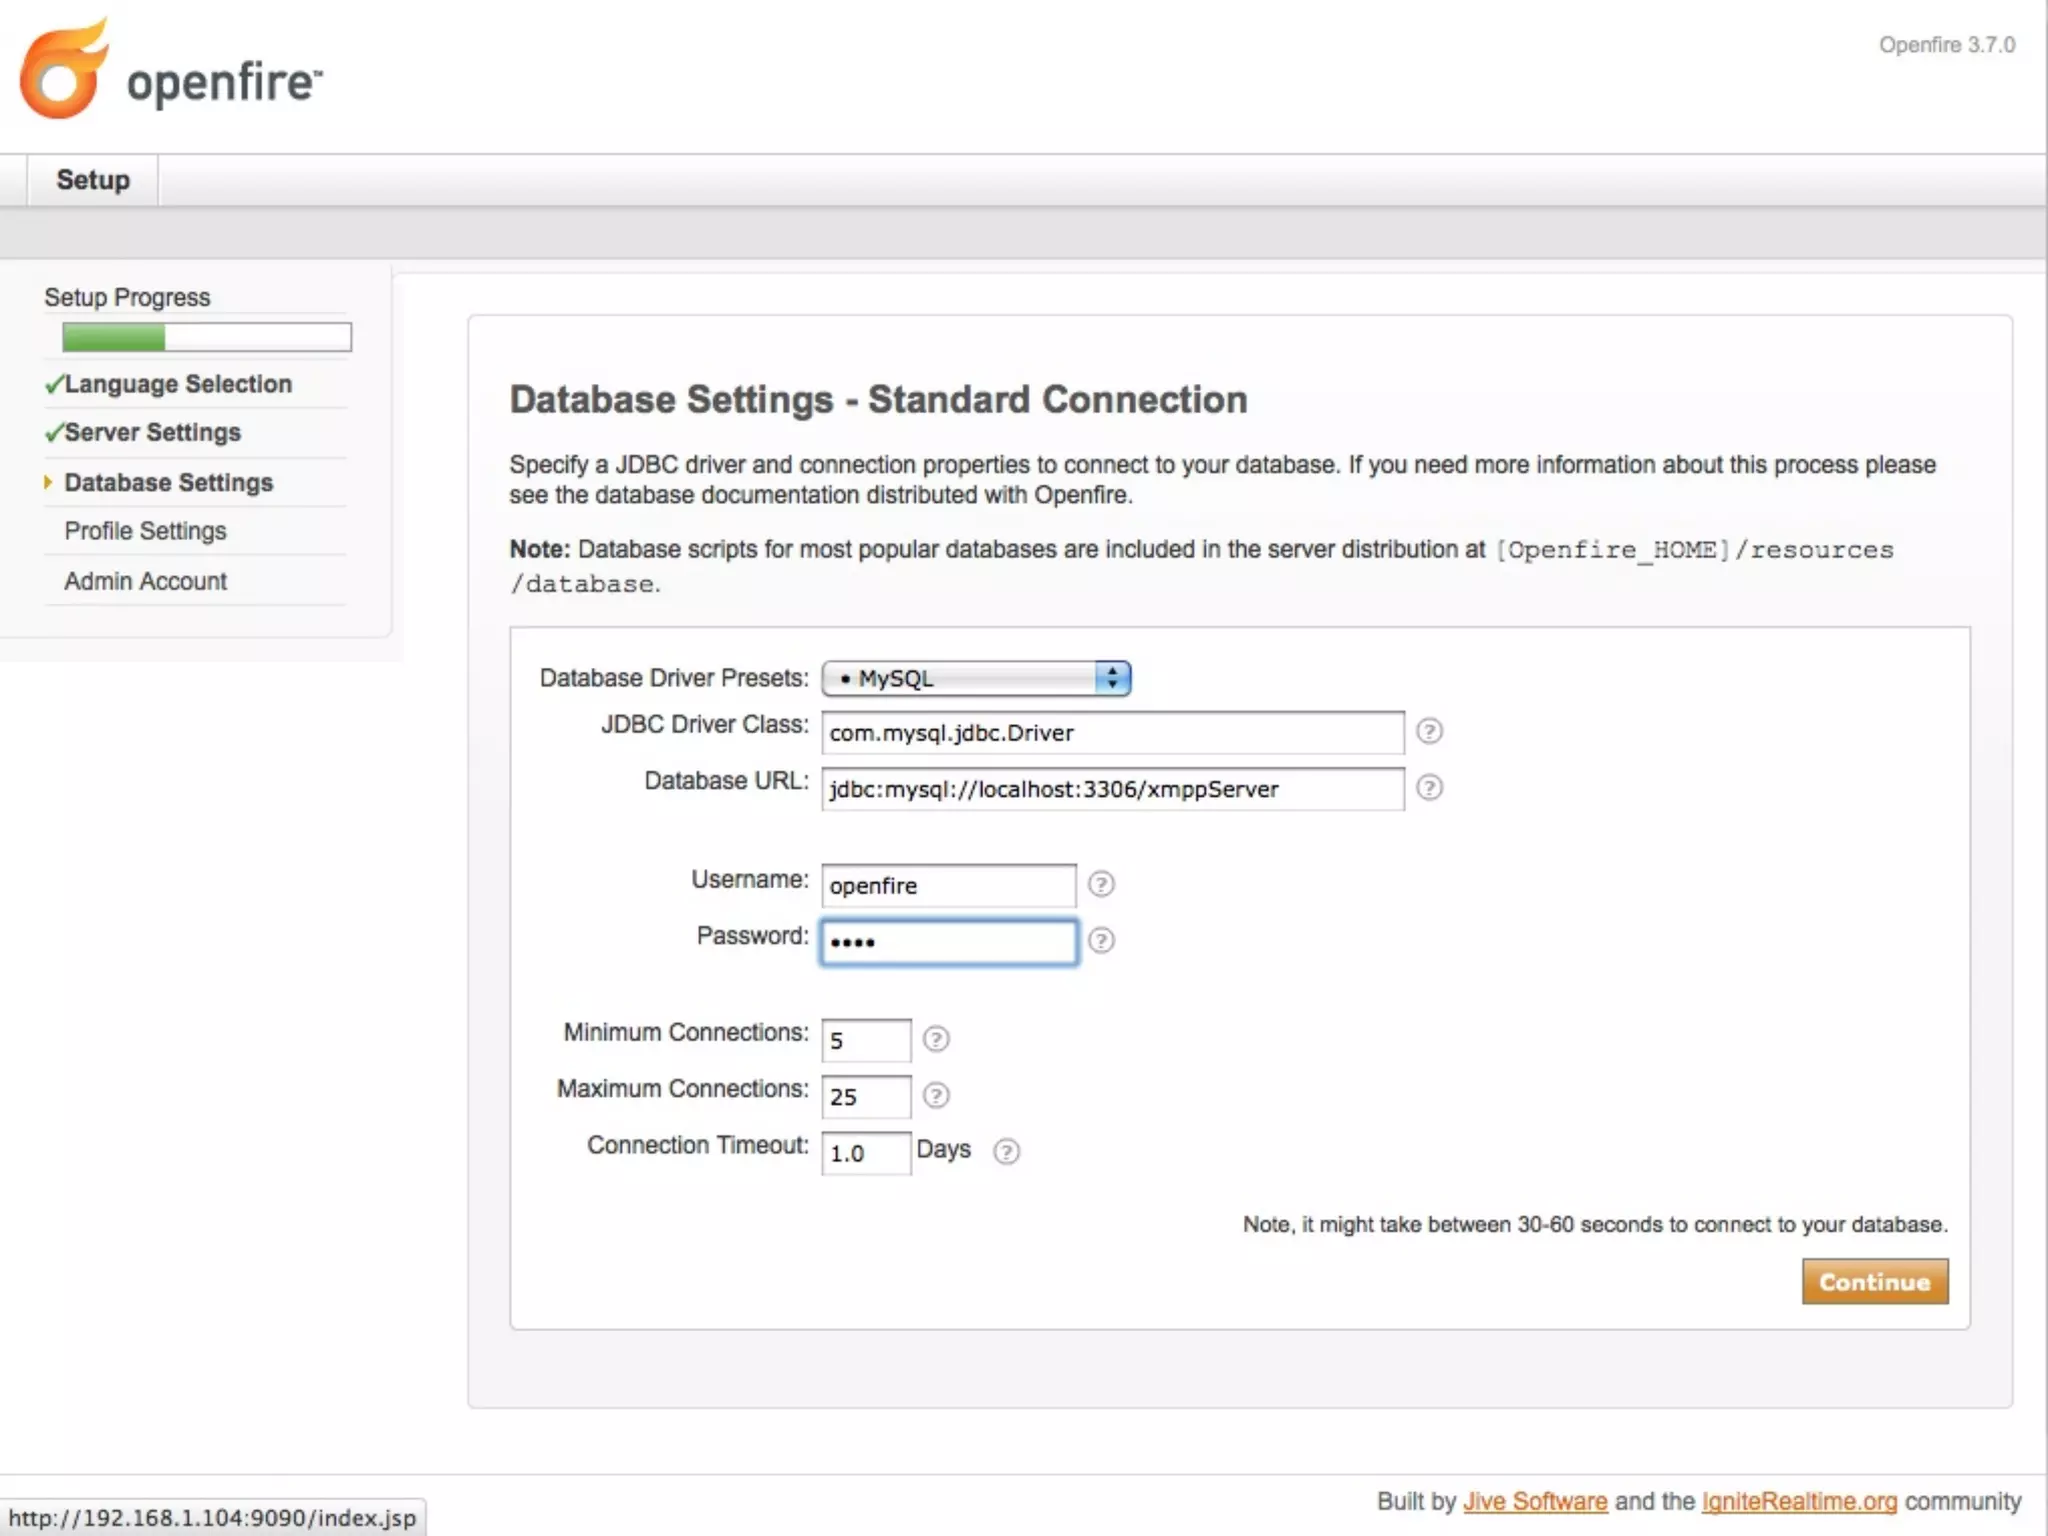Open the Database Driver Presets dropdown
2048x1536 pixels.
point(976,678)
